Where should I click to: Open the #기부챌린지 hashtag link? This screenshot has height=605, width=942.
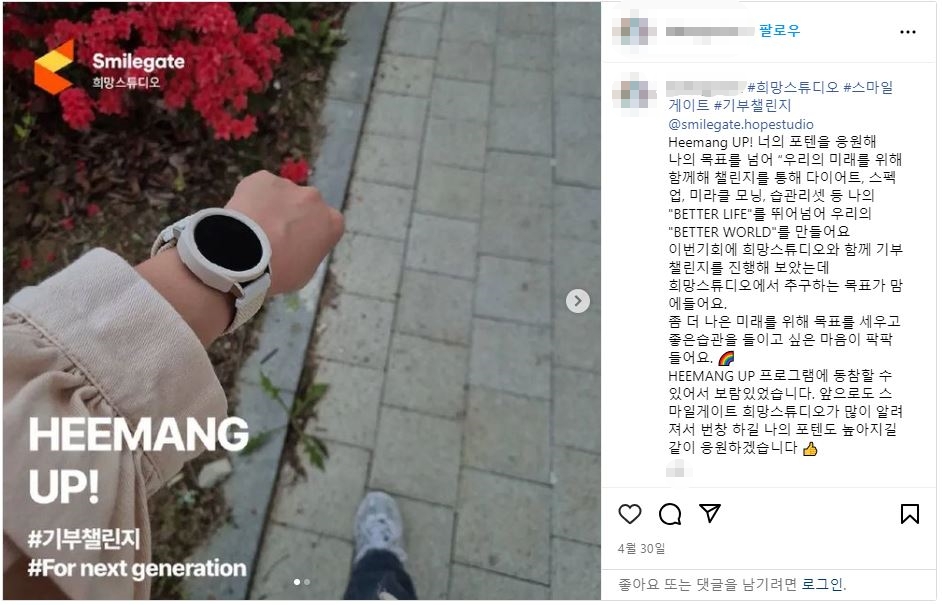click(753, 106)
